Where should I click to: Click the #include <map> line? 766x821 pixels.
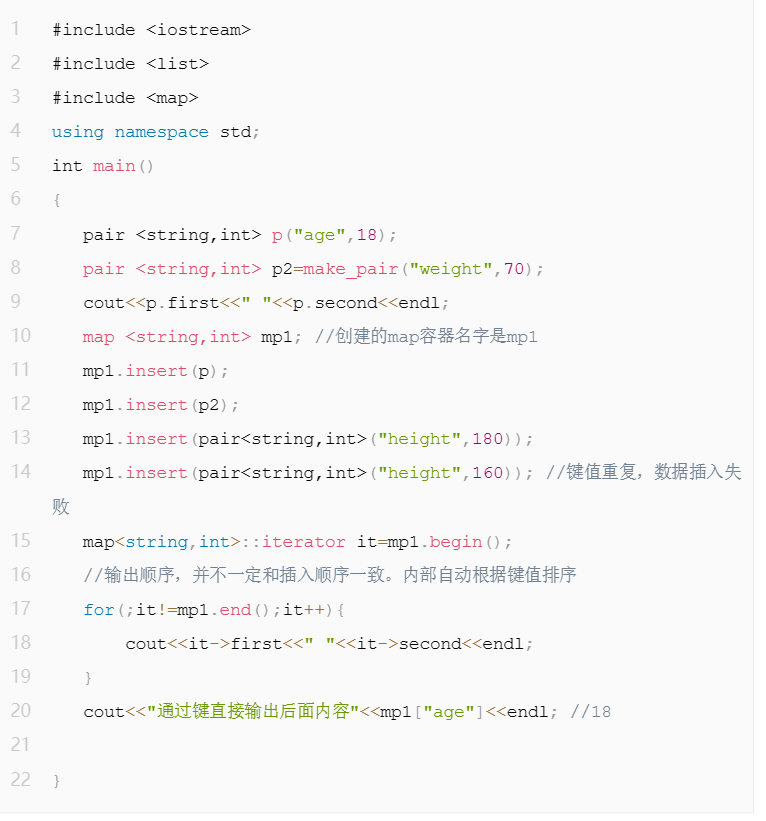click(125, 98)
